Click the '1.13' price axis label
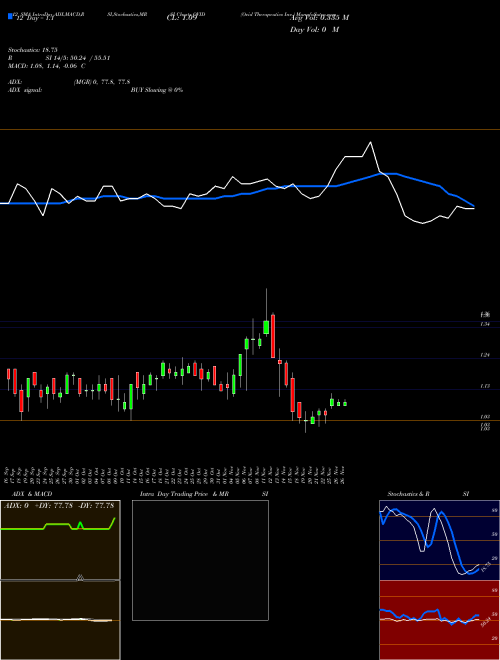Viewport: 500px width, 660px height. click(x=485, y=386)
